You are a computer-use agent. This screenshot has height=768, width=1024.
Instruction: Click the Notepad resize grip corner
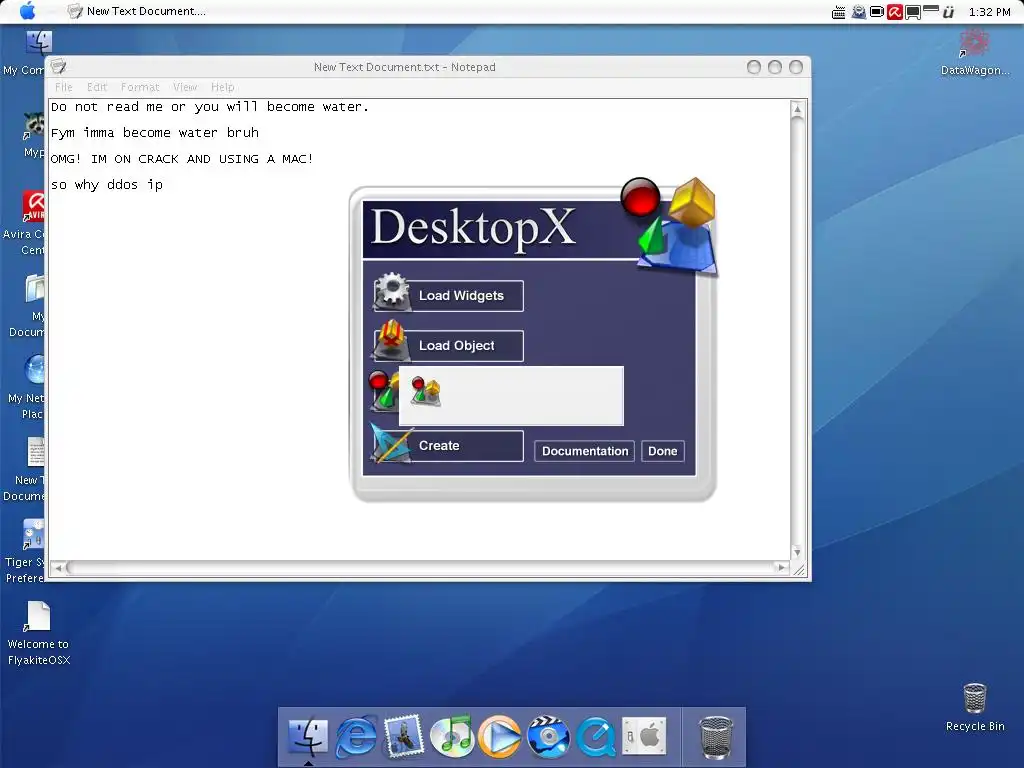pyautogui.click(x=798, y=569)
